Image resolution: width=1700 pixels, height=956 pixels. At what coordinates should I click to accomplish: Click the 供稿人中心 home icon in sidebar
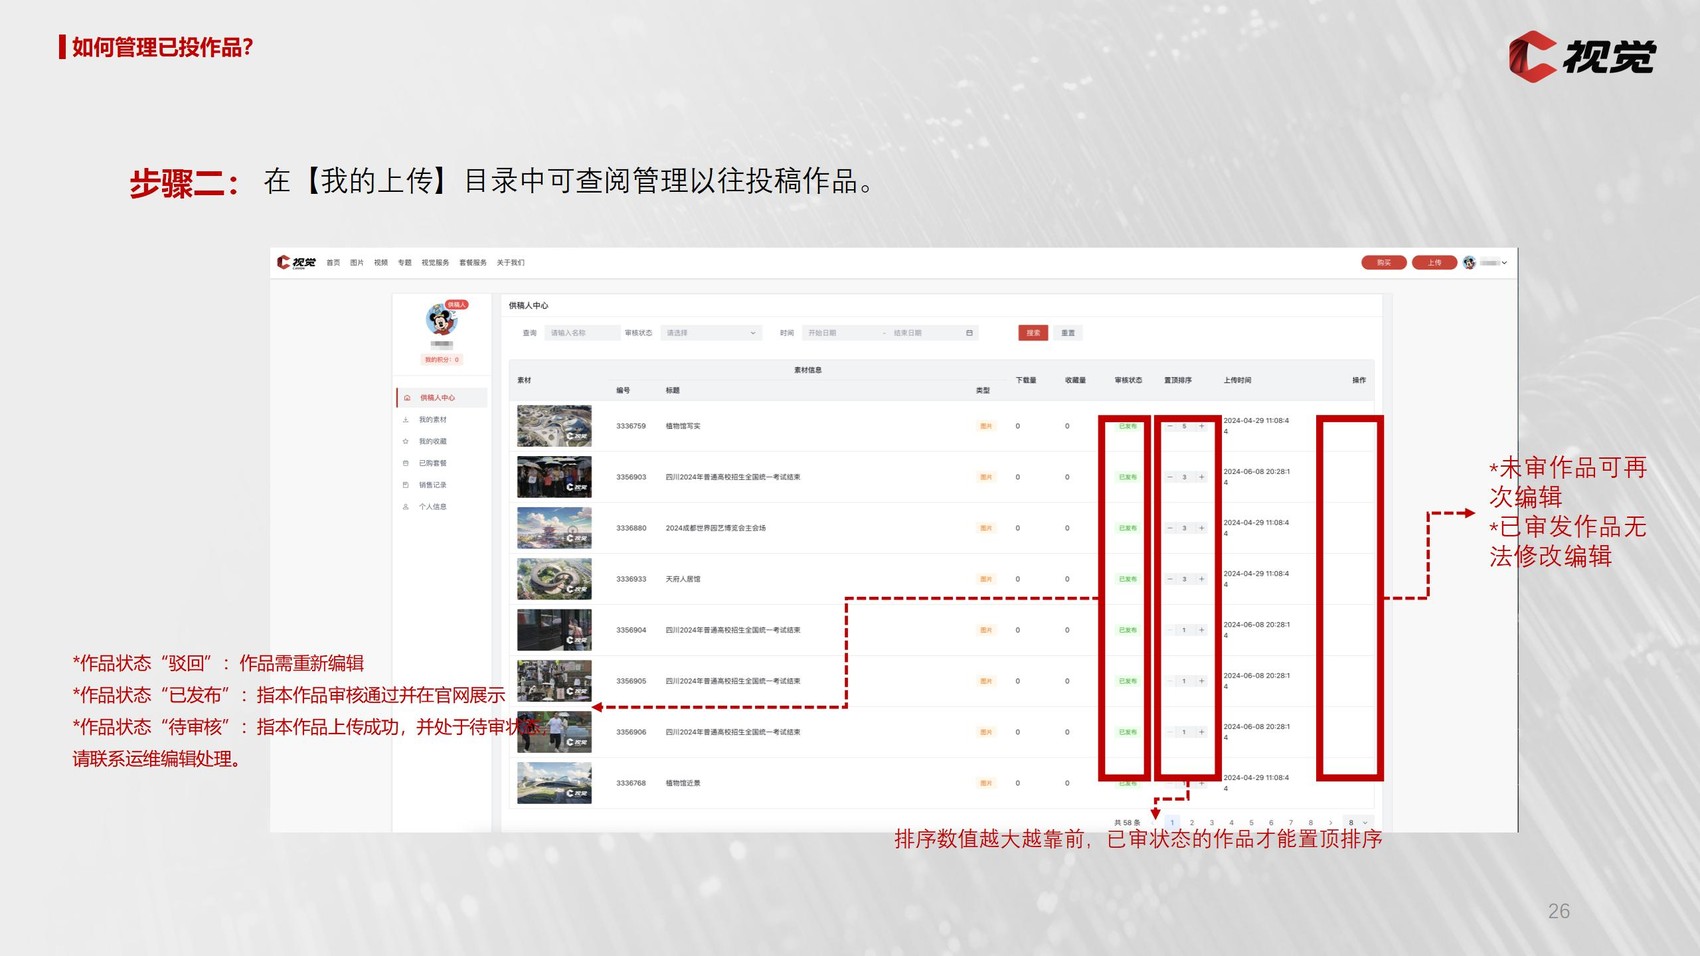click(x=407, y=398)
